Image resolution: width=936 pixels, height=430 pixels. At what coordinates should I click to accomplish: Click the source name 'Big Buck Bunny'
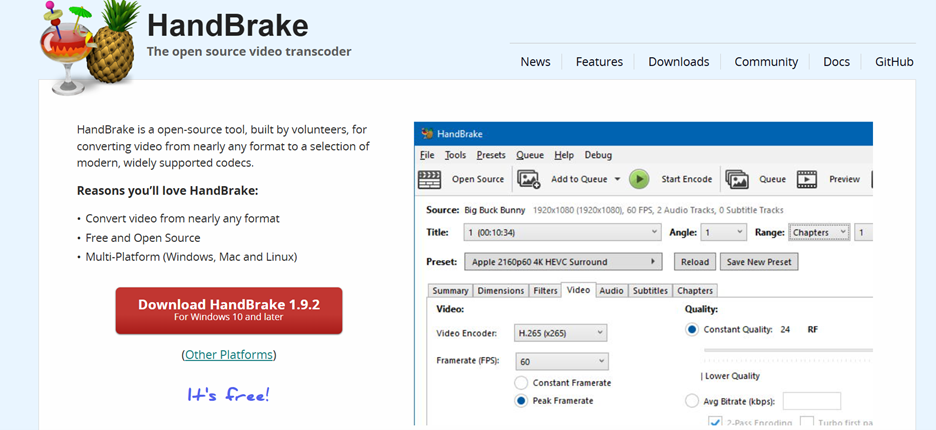click(494, 210)
